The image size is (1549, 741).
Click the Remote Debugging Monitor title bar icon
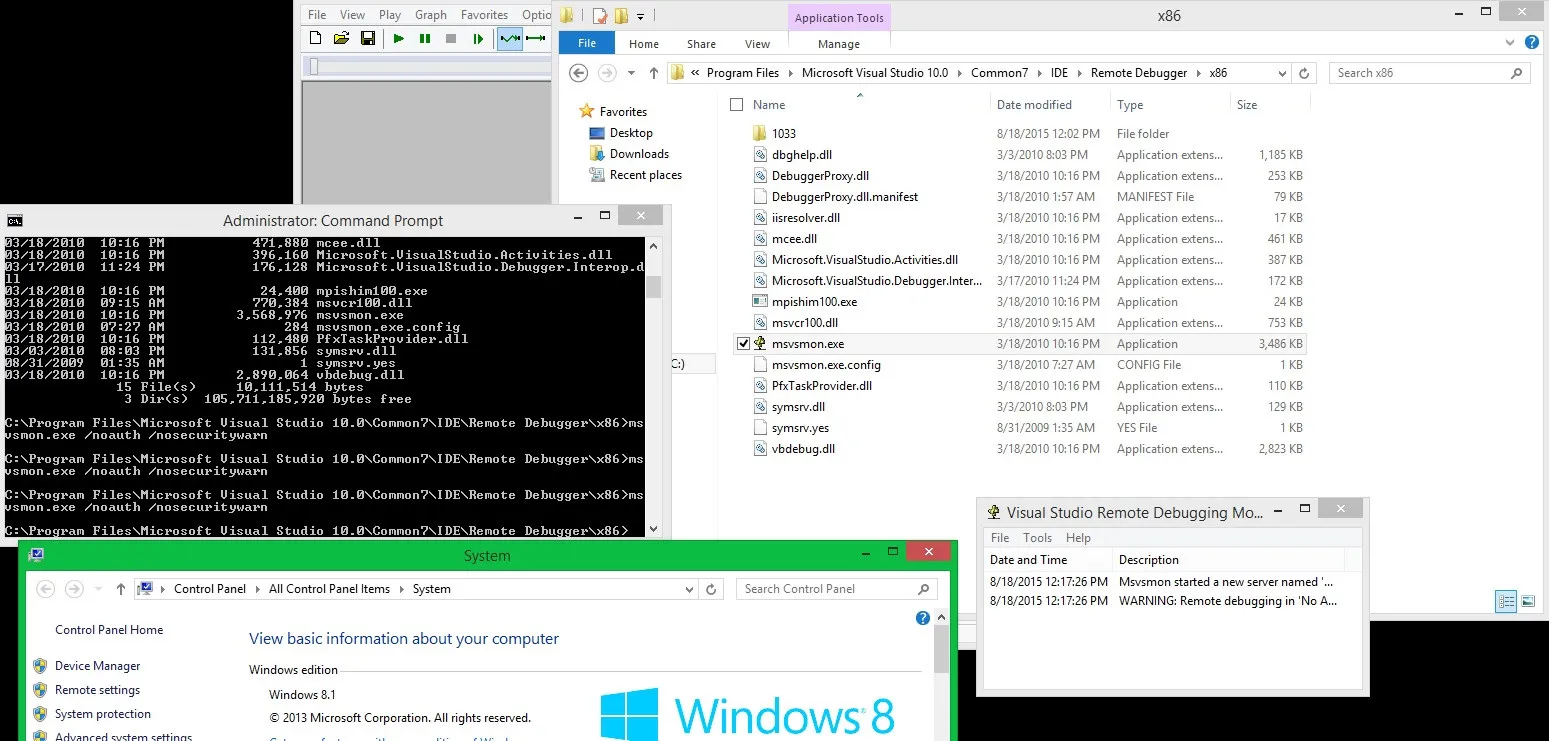point(993,513)
